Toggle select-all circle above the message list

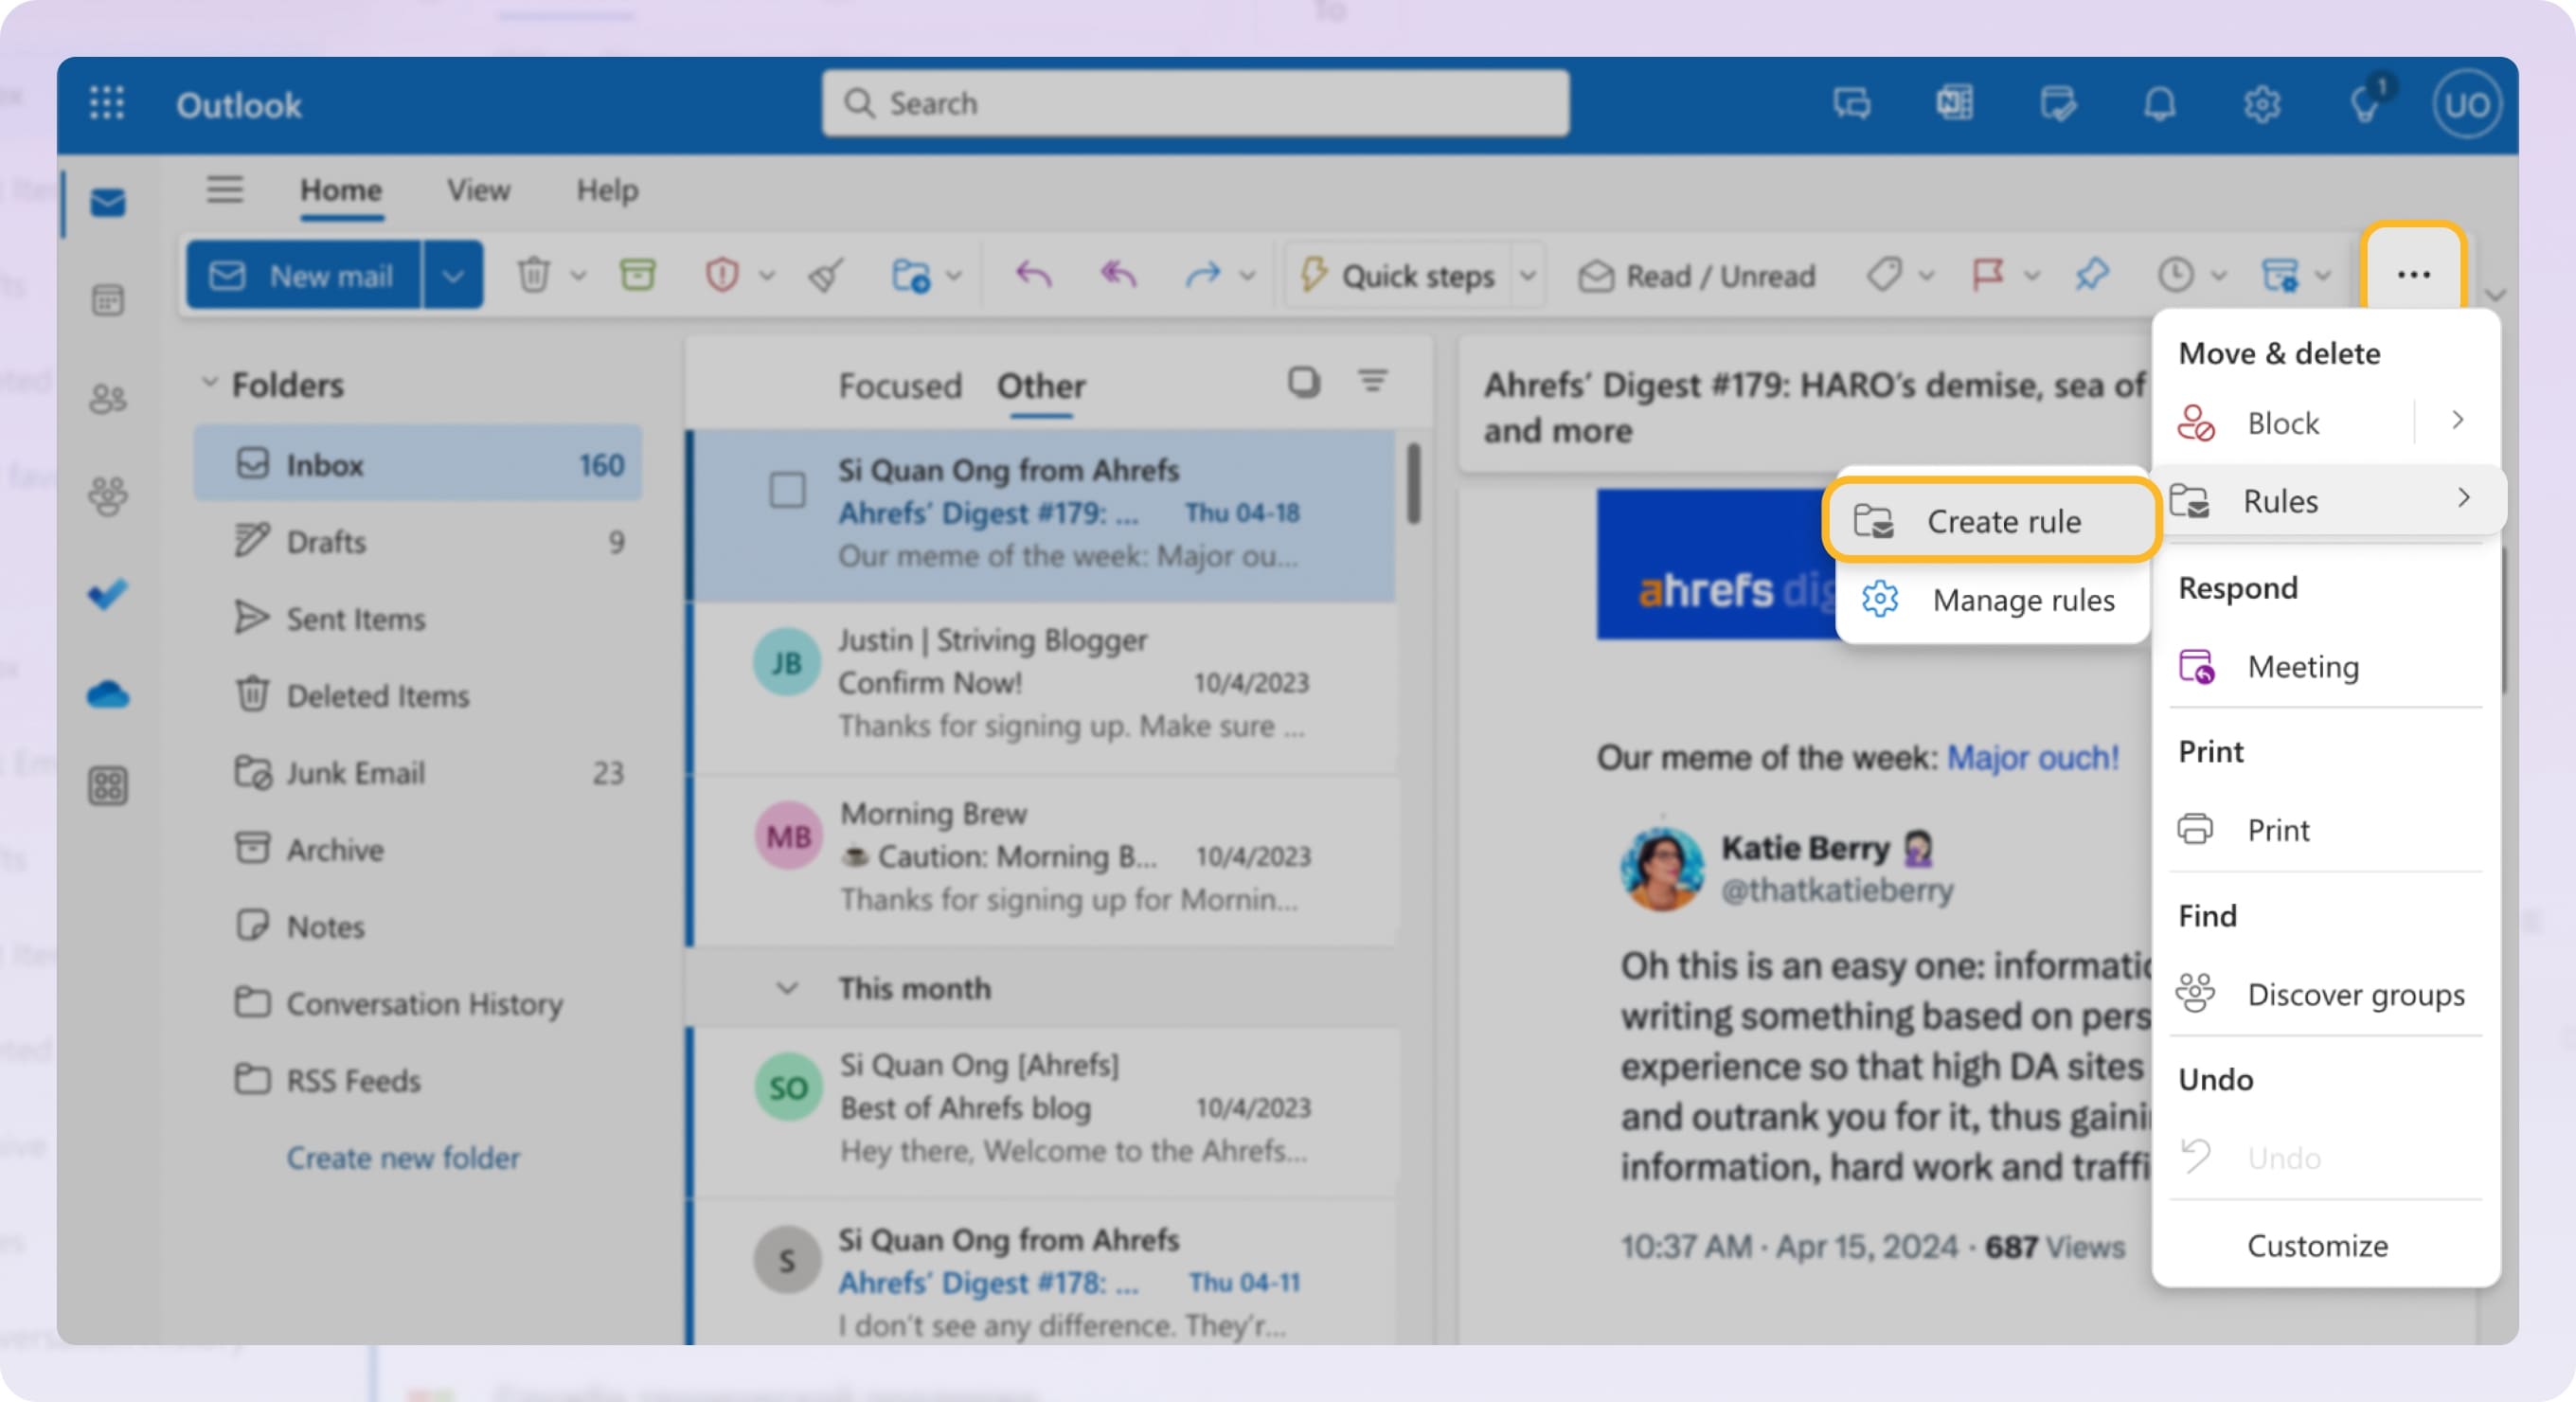1305,383
